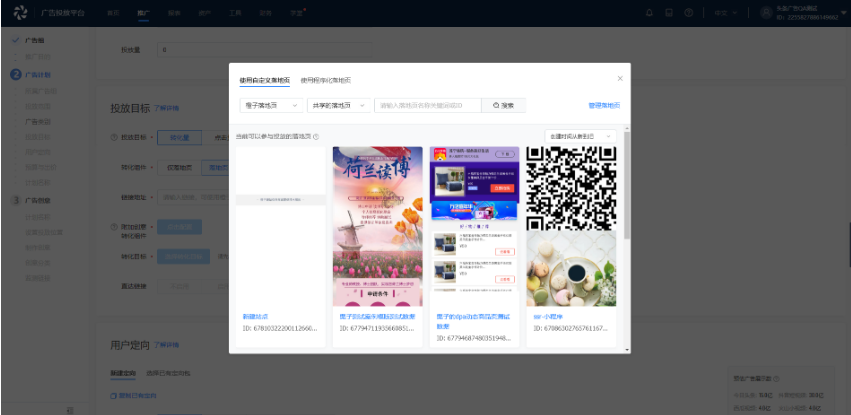Select the blank landing page thumbnail

coord(281,226)
